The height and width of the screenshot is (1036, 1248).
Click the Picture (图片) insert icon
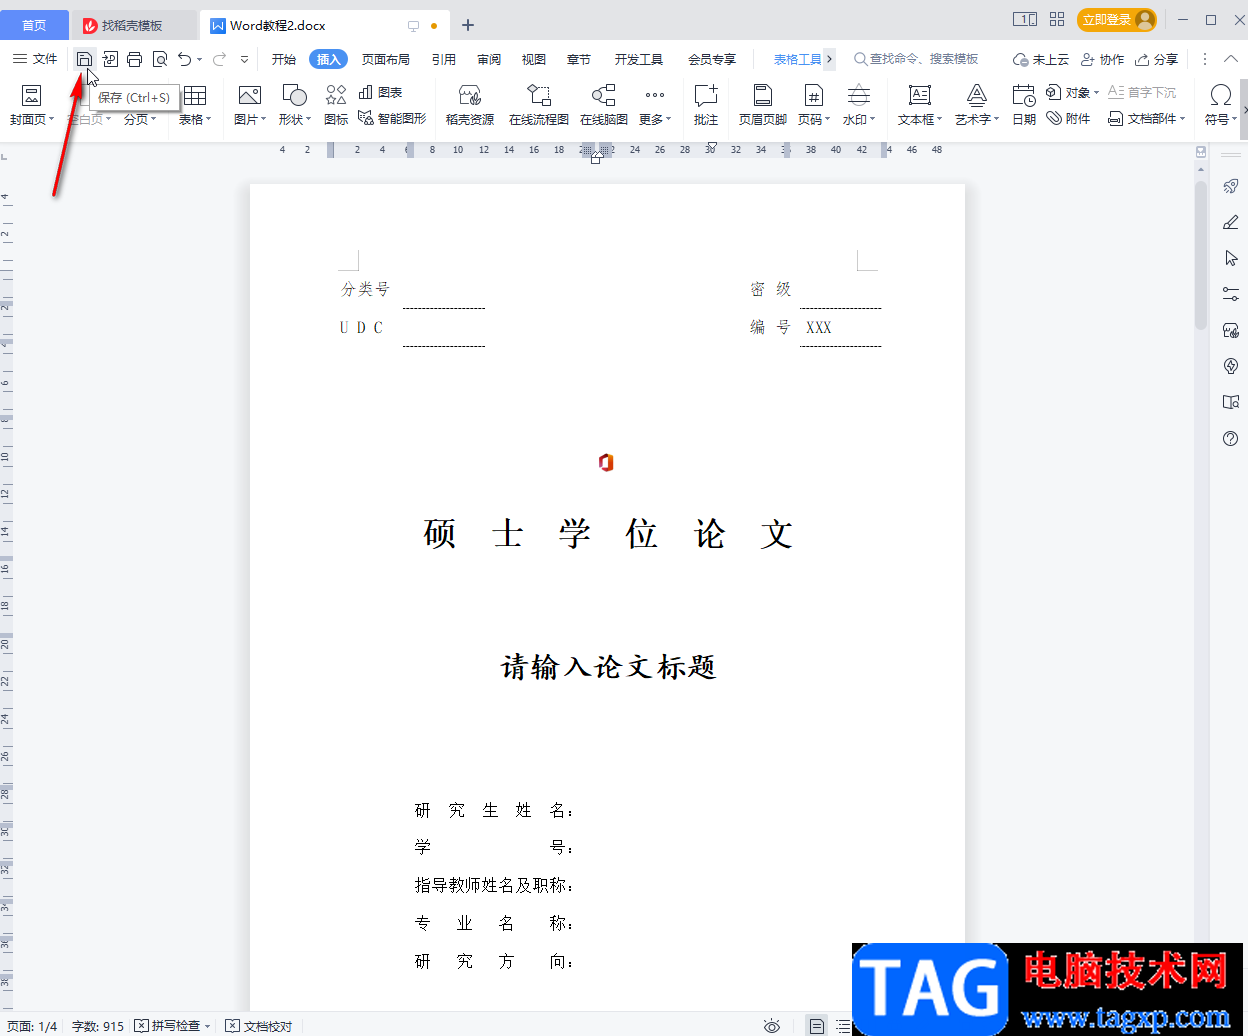point(249,96)
